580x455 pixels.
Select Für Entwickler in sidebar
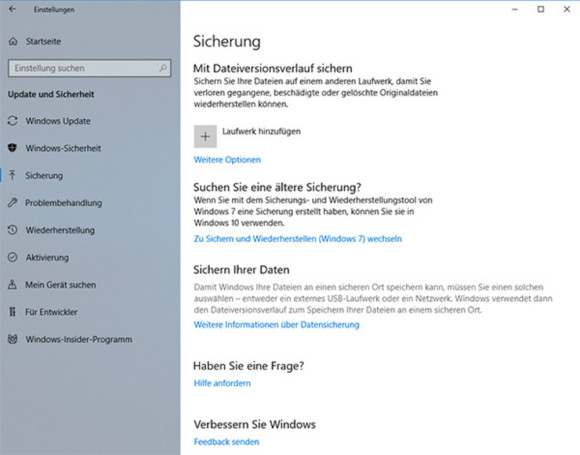51,312
